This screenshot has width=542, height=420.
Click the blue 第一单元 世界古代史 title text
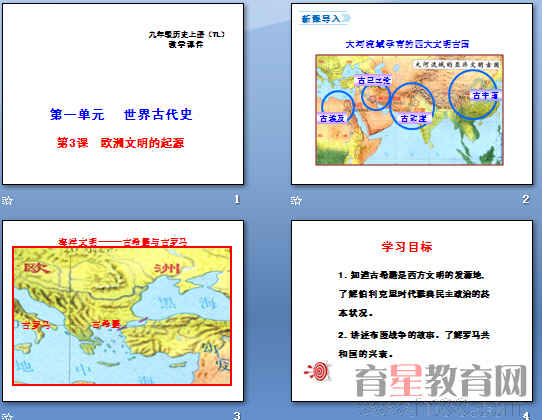point(121,114)
